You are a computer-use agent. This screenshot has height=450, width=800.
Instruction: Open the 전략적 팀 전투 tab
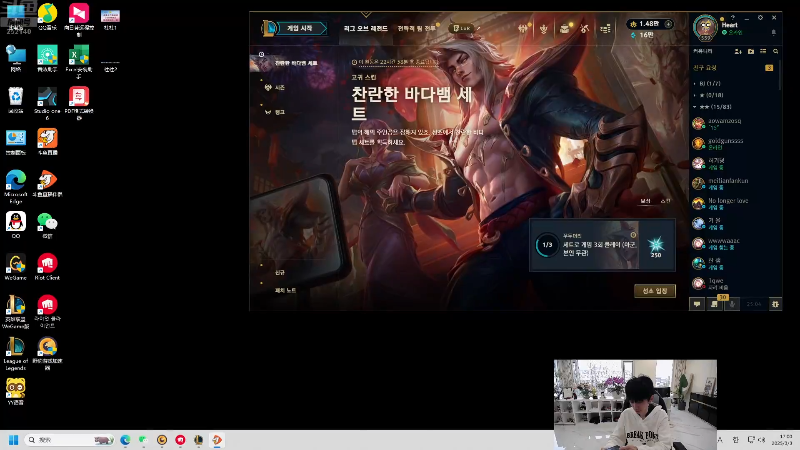[417, 28]
